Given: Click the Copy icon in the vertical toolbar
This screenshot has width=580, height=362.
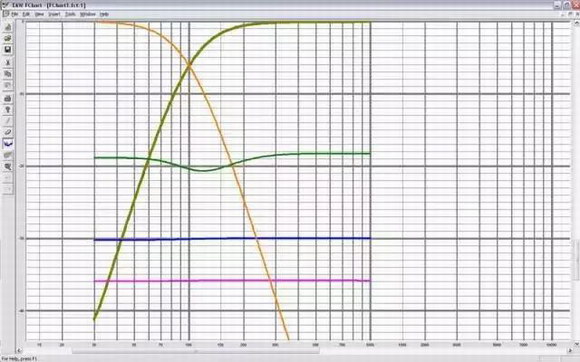Looking at the screenshot, I should click(x=8, y=74).
